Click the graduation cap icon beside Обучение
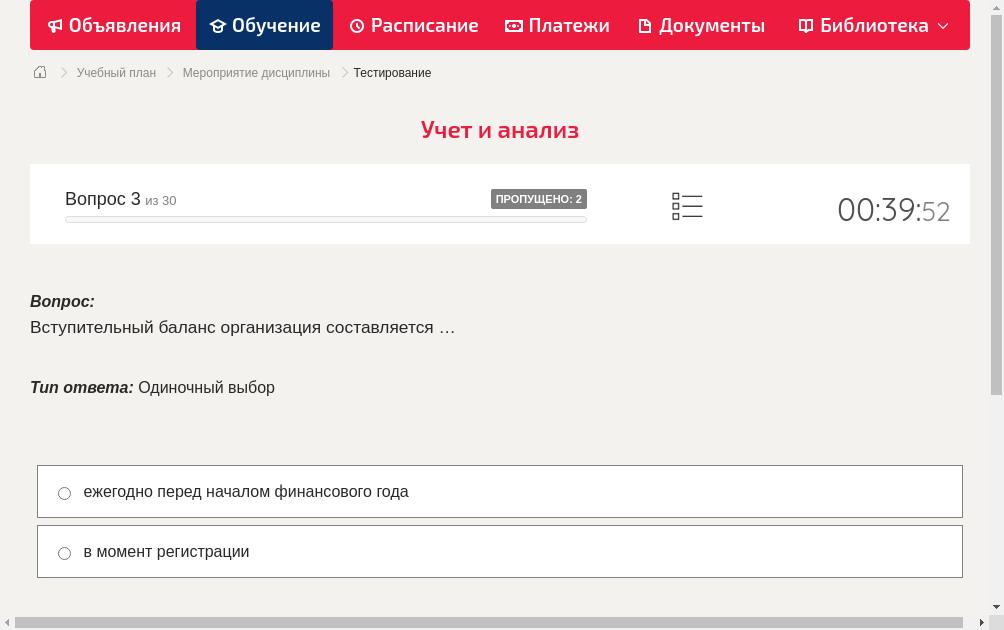 [x=219, y=25]
